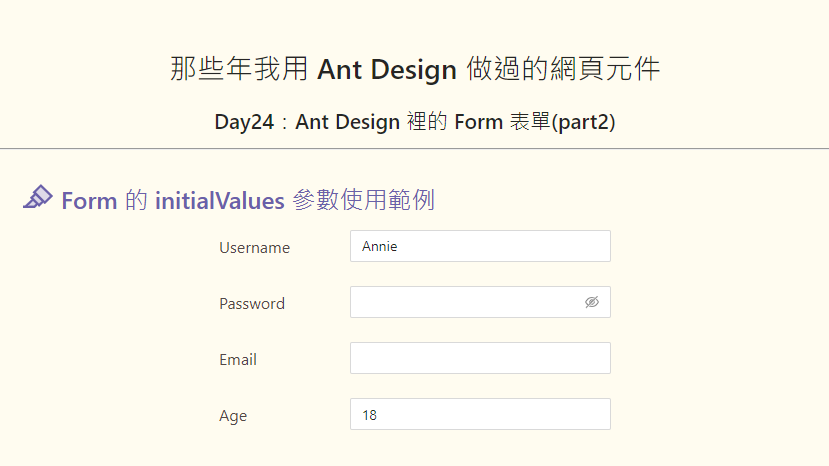Focus the Username input containing Annie

[480, 246]
